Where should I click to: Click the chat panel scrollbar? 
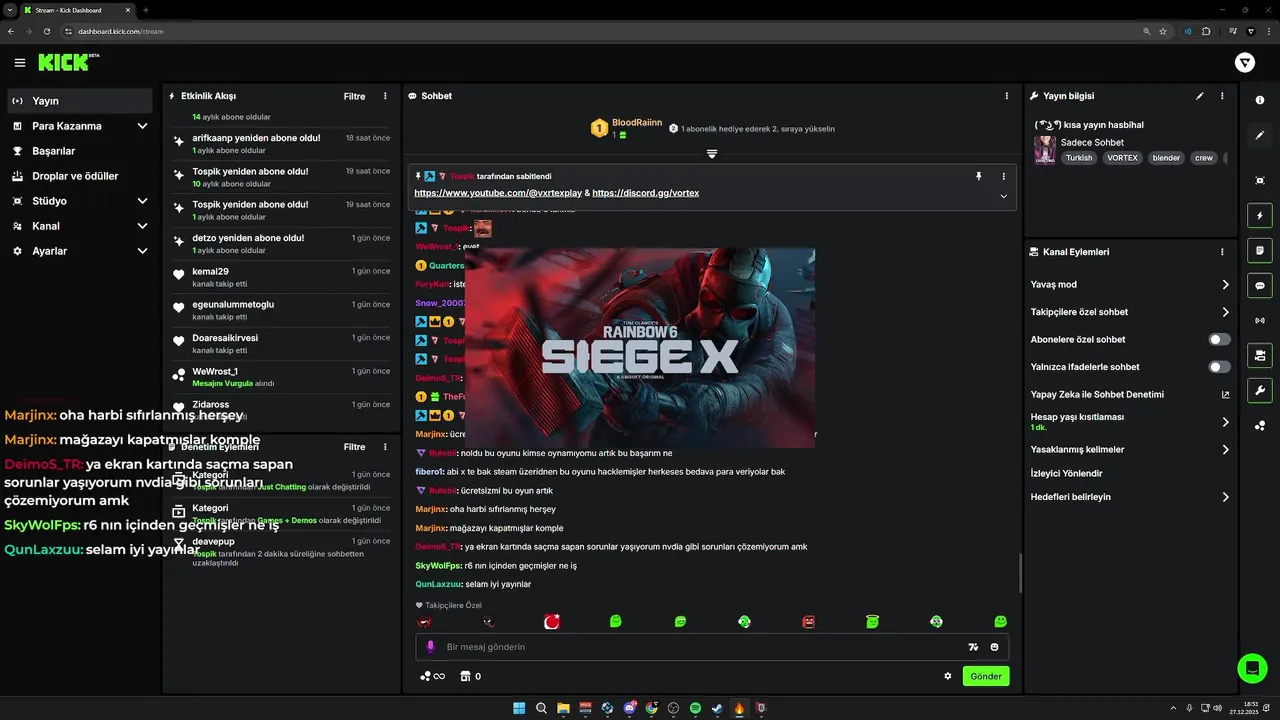coord(1019,573)
